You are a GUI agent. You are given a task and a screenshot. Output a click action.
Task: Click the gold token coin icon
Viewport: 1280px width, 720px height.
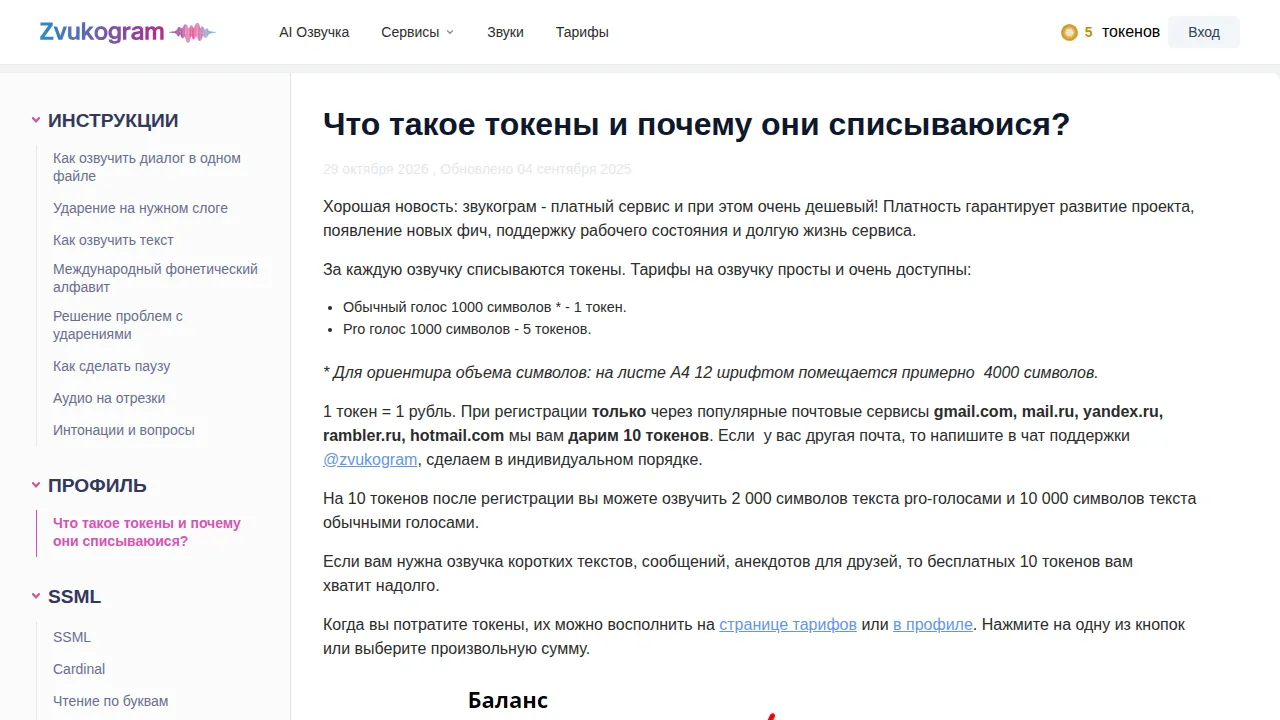[1069, 32]
